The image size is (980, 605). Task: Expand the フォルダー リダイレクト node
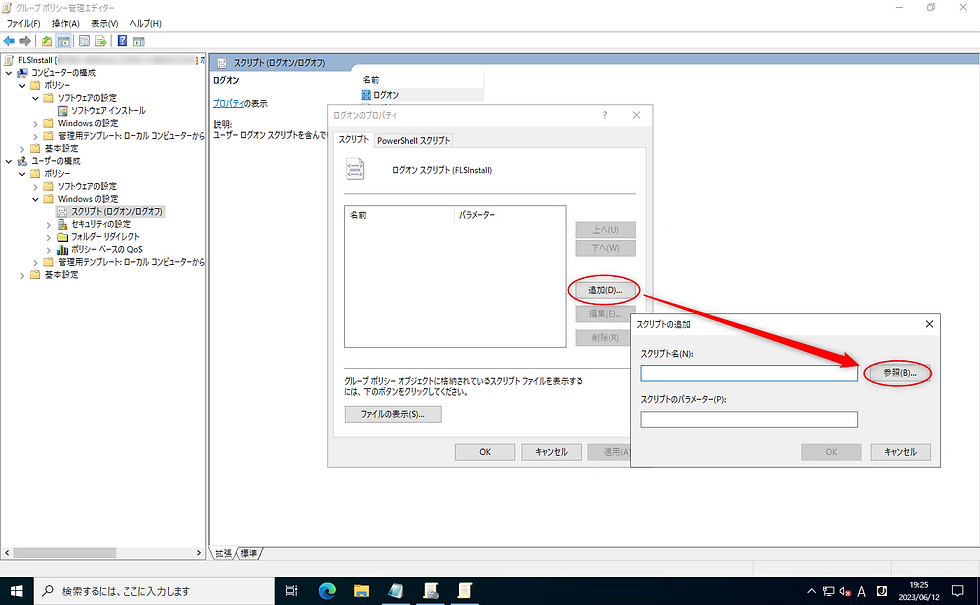click(49, 238)
